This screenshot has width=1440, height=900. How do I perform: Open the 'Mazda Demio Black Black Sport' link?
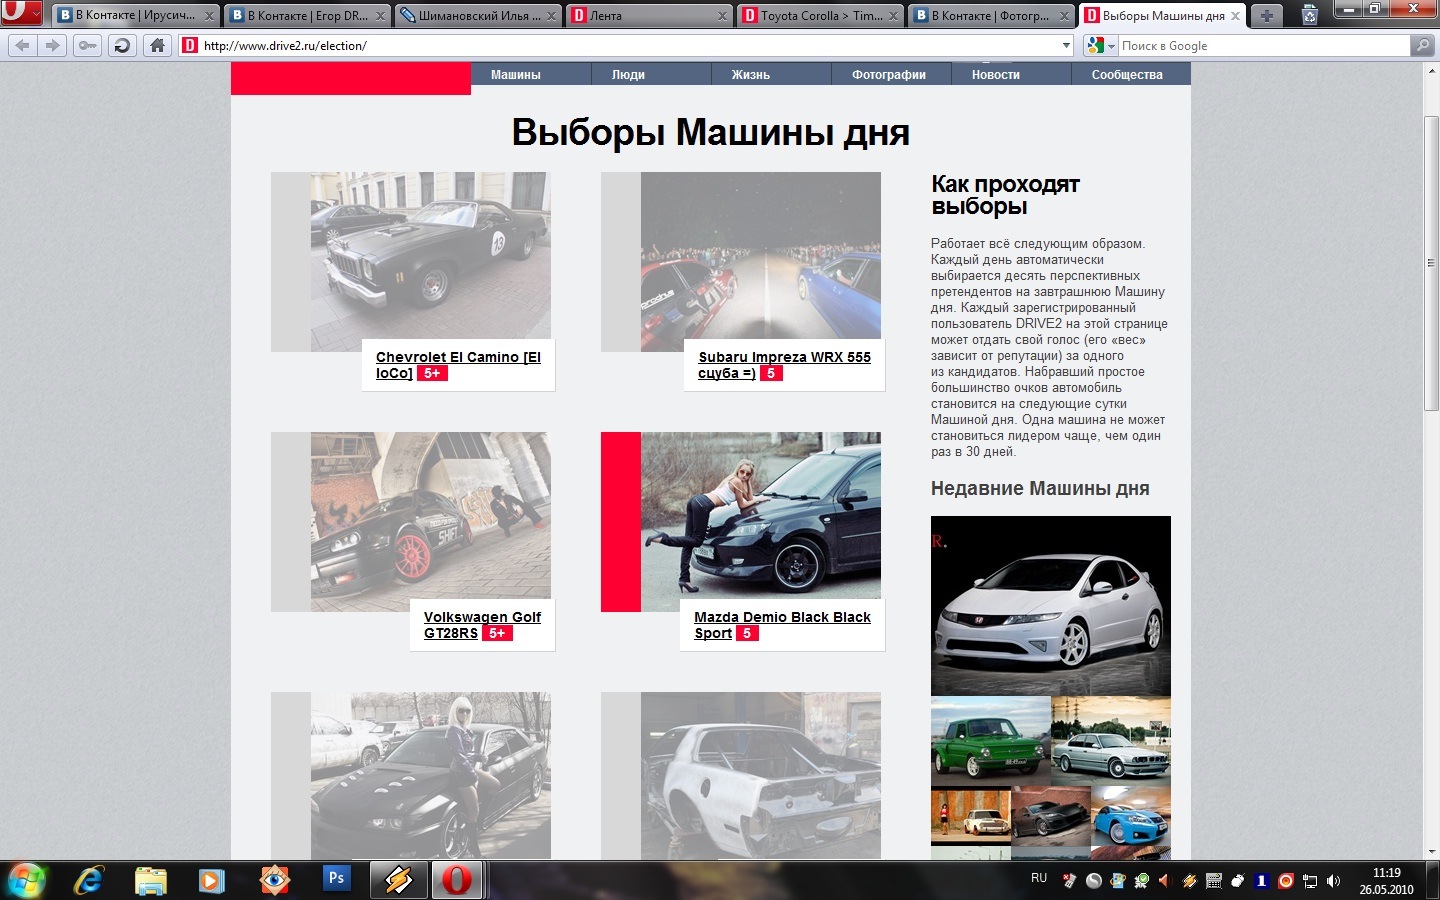point(782,625)
